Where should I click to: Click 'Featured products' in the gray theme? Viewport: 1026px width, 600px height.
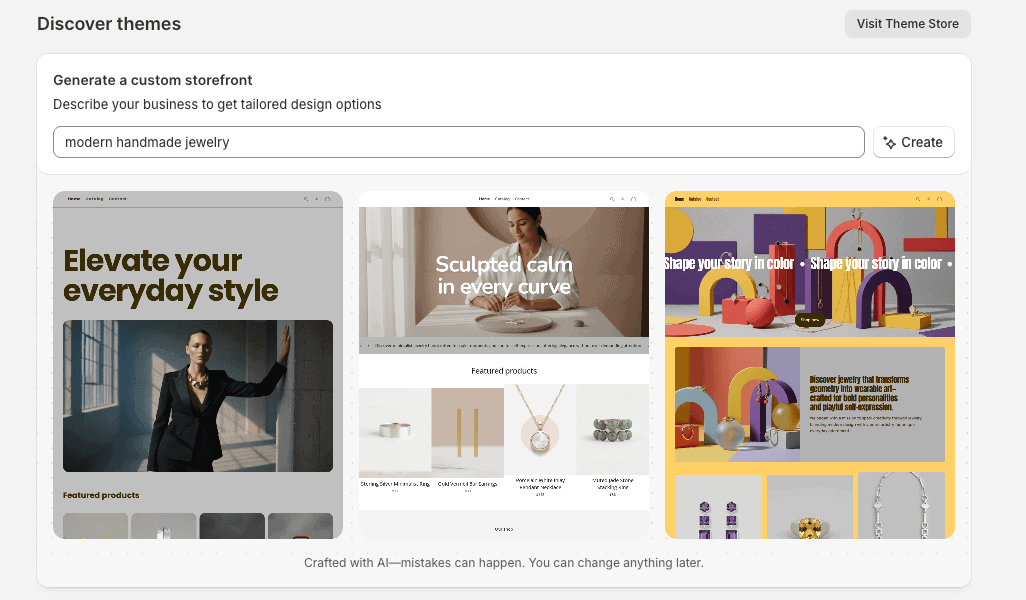[101, 495]
